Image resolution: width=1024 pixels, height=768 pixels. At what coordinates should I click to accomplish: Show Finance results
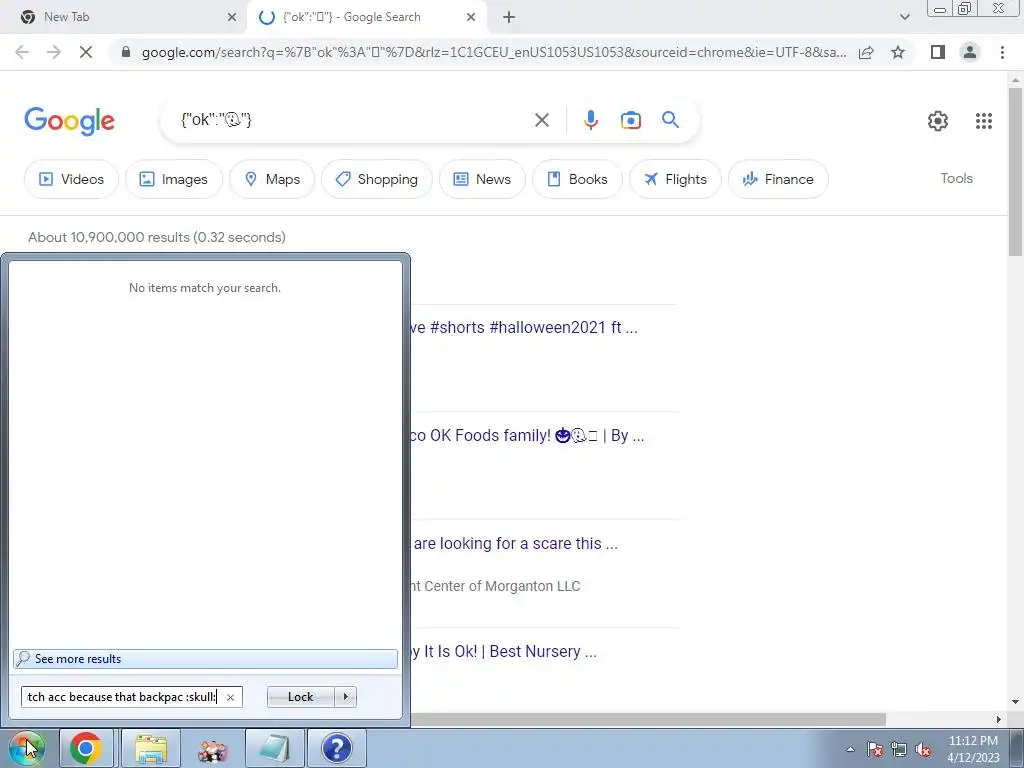coord(778,179)
